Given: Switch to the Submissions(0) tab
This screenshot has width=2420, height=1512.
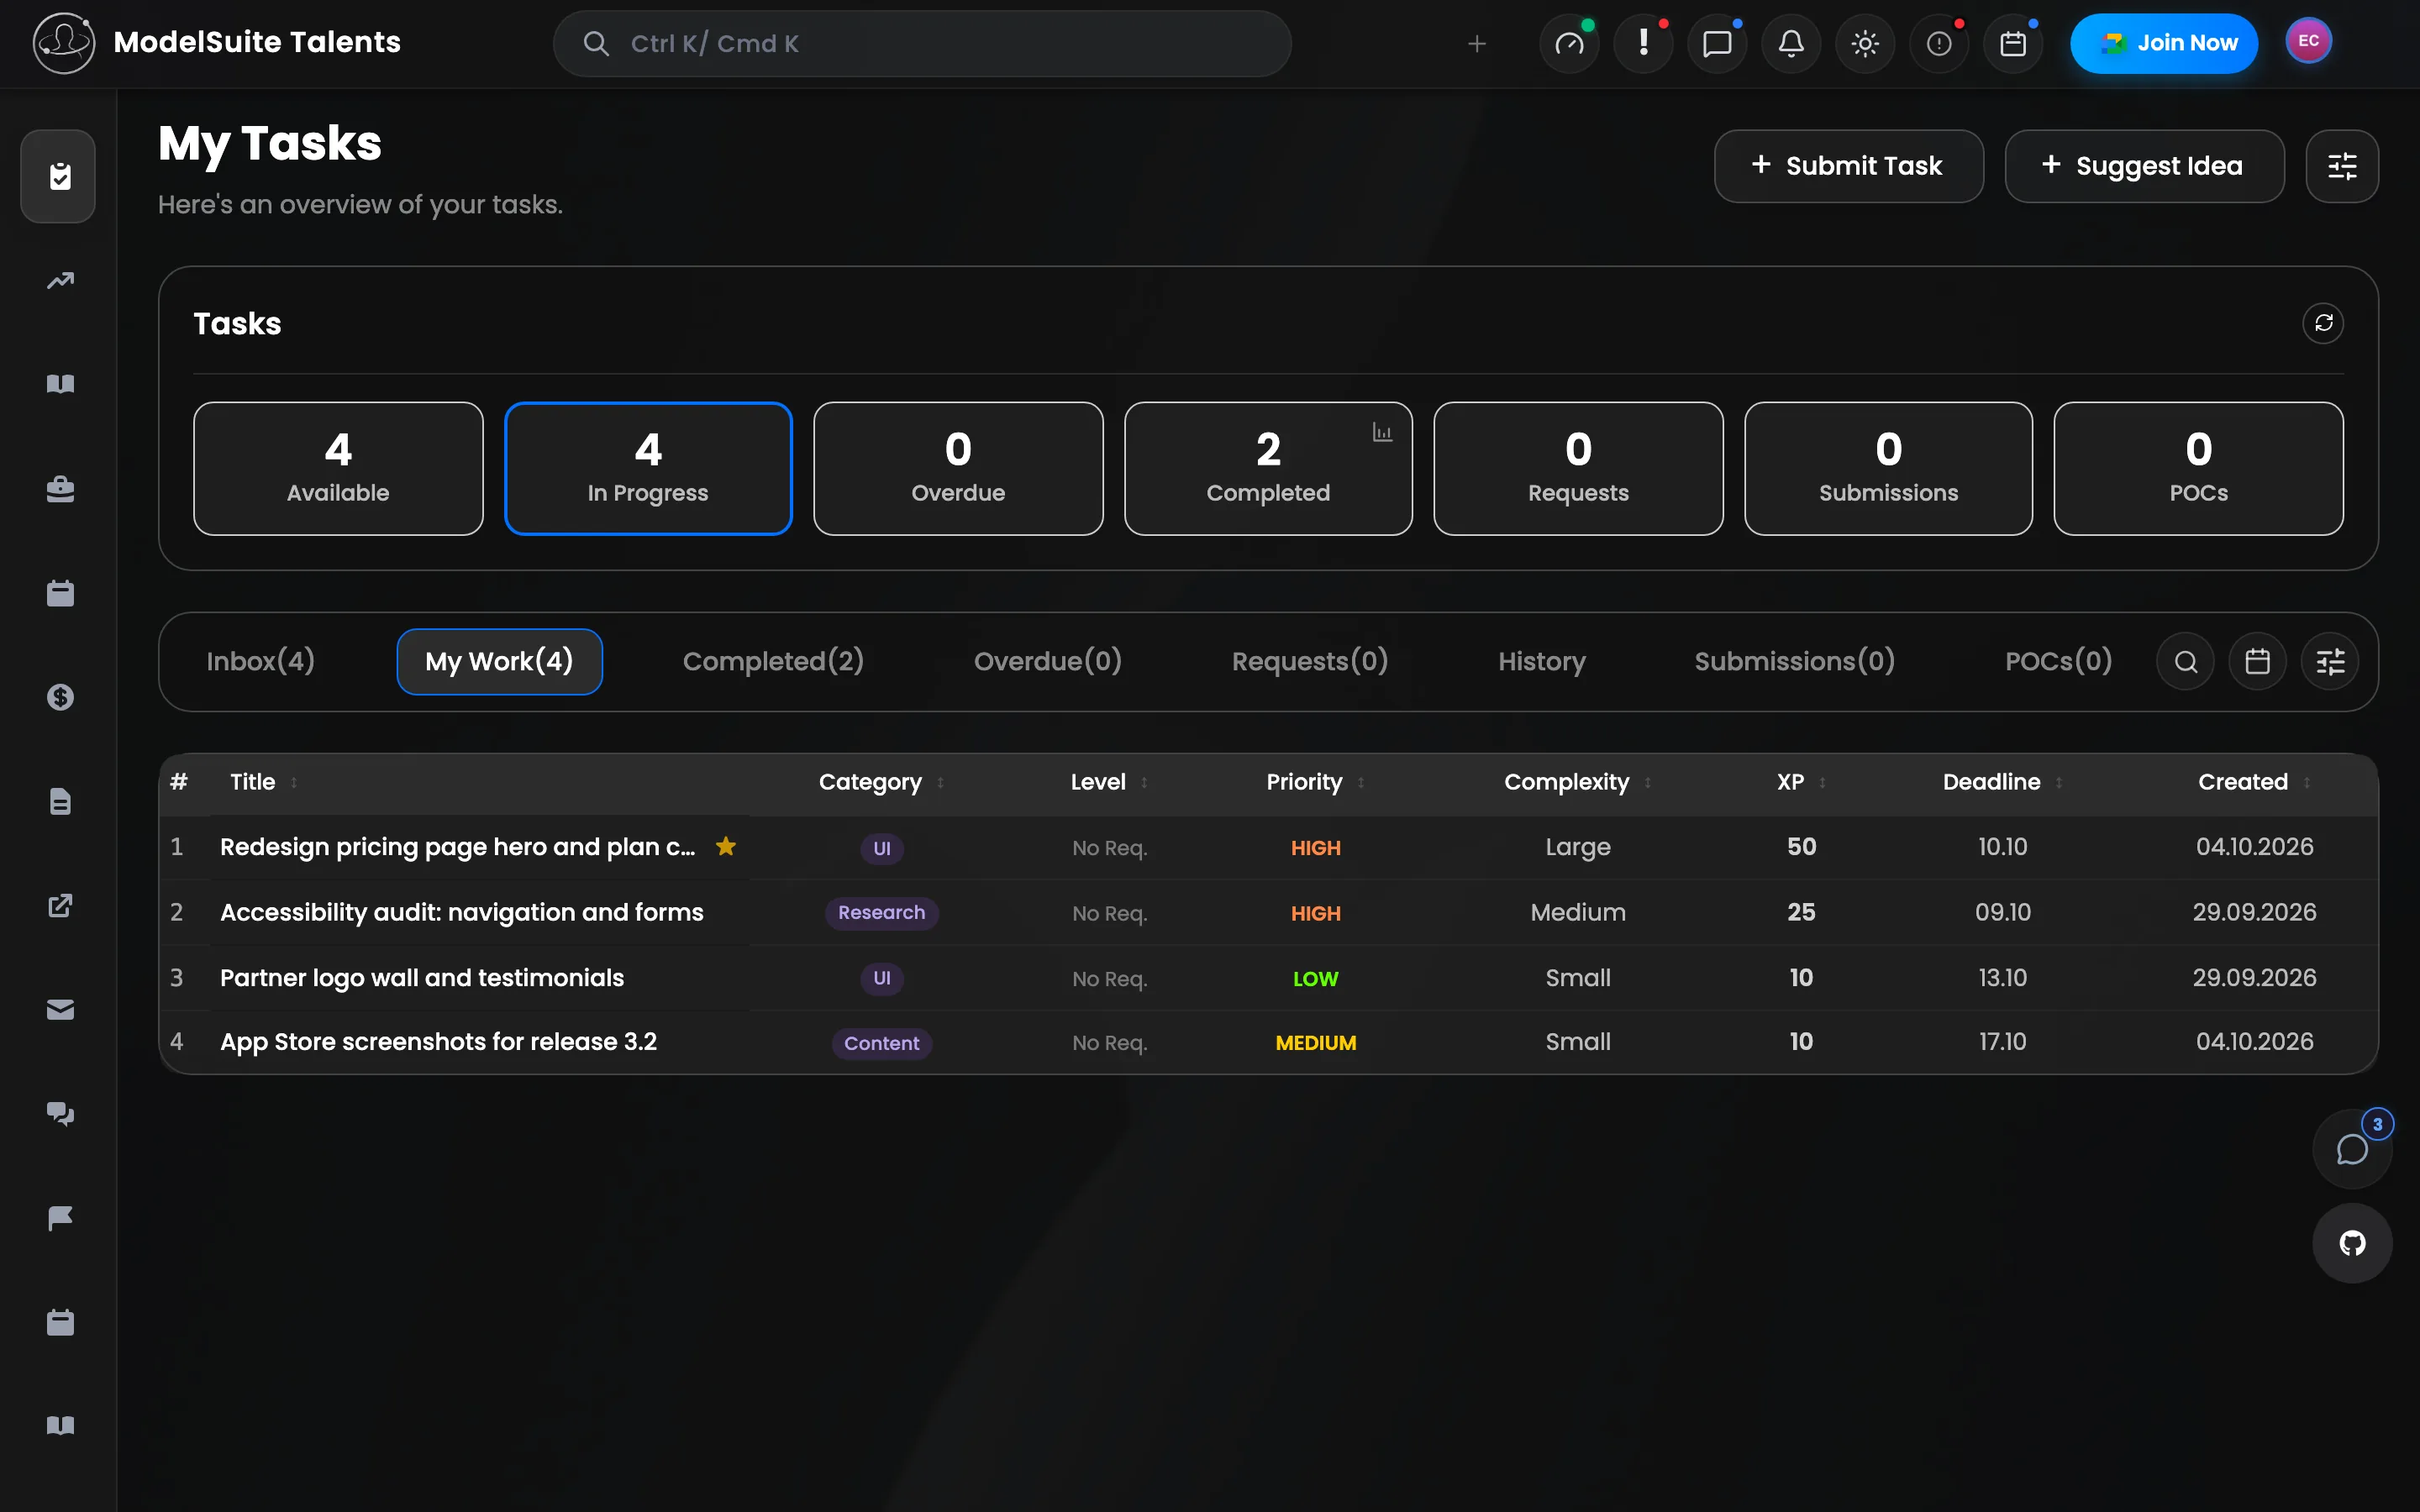Looking at the screenshot, I should pyautogui.click(x=1794, y=662).
